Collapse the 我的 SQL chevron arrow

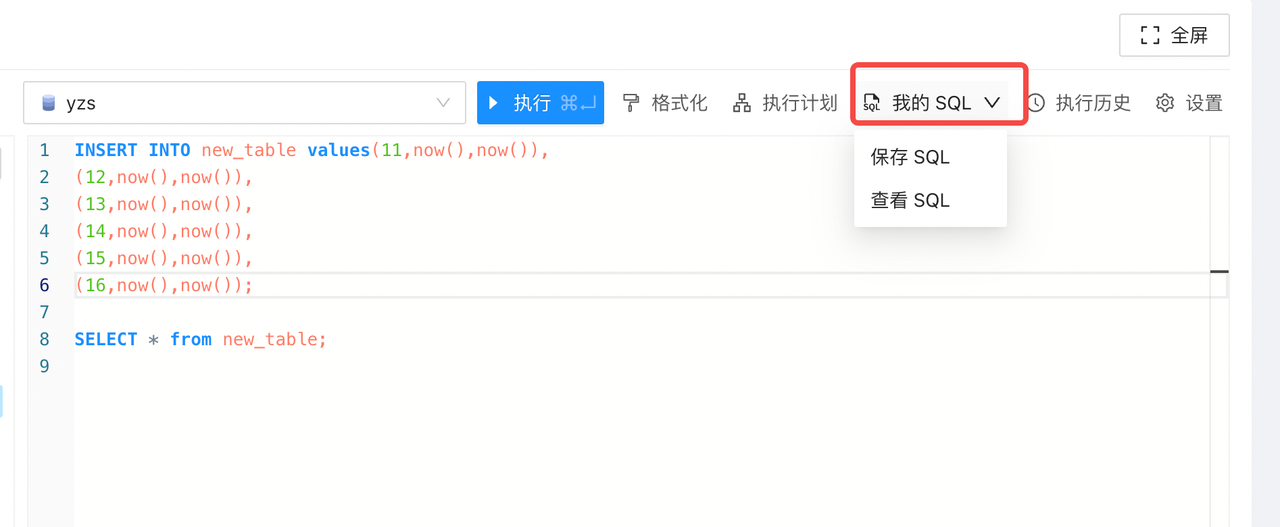[992, 103]
